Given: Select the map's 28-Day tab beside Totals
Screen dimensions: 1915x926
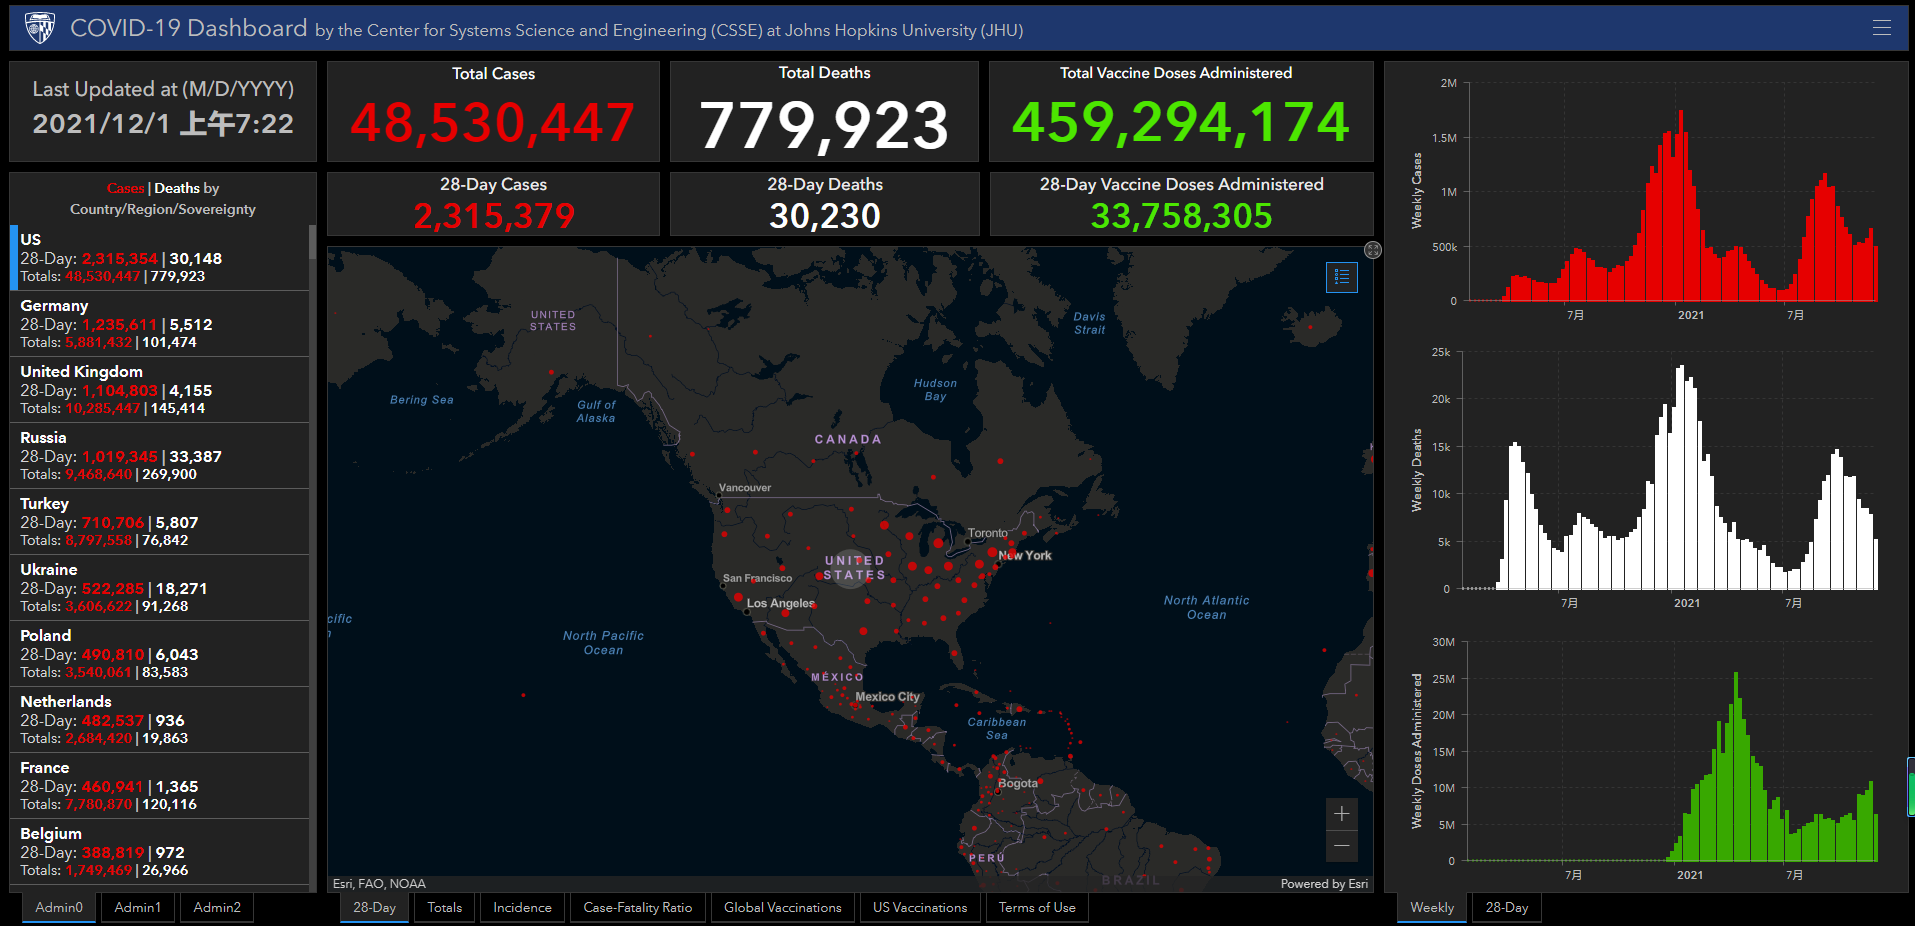Looking at the screenshot, I should (374, 908).
